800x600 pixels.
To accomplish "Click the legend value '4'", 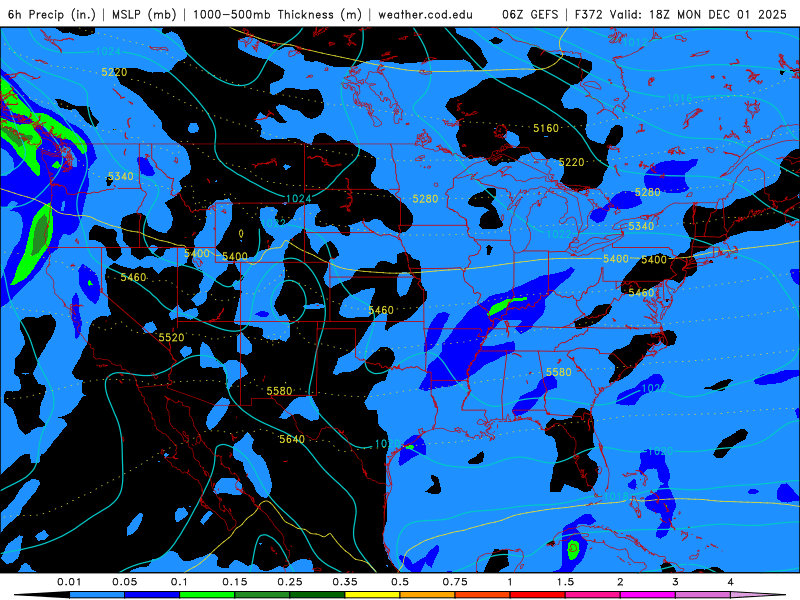I will pyautogui.click(x=731, y=582).
